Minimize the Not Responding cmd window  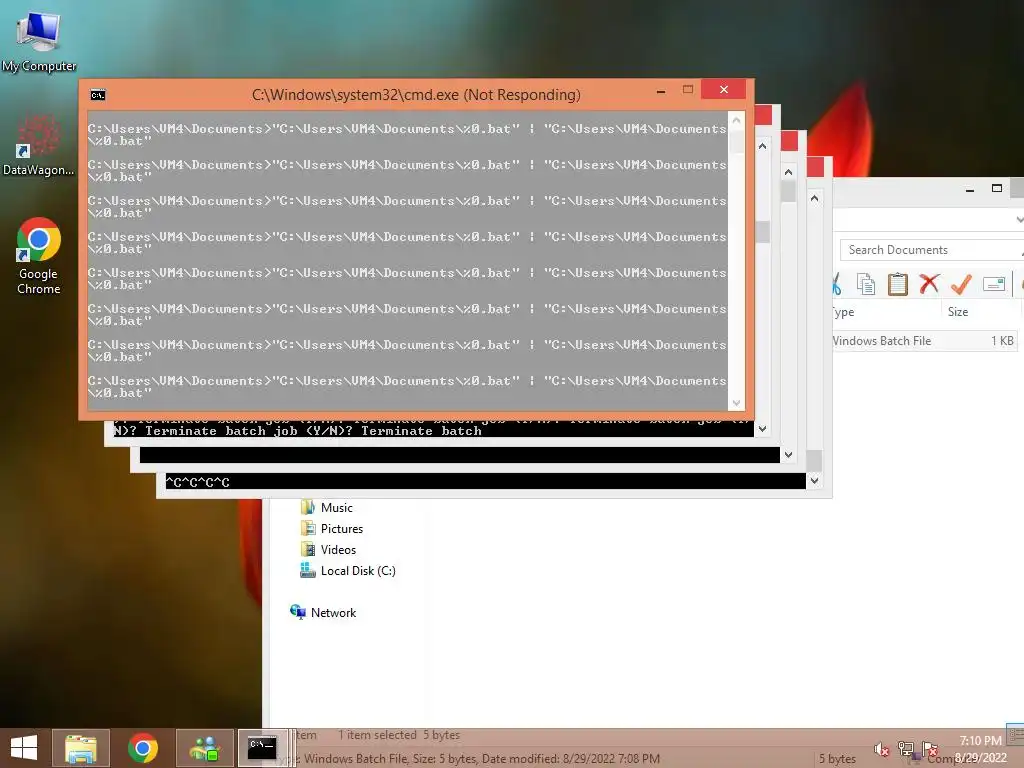point(661,91)
